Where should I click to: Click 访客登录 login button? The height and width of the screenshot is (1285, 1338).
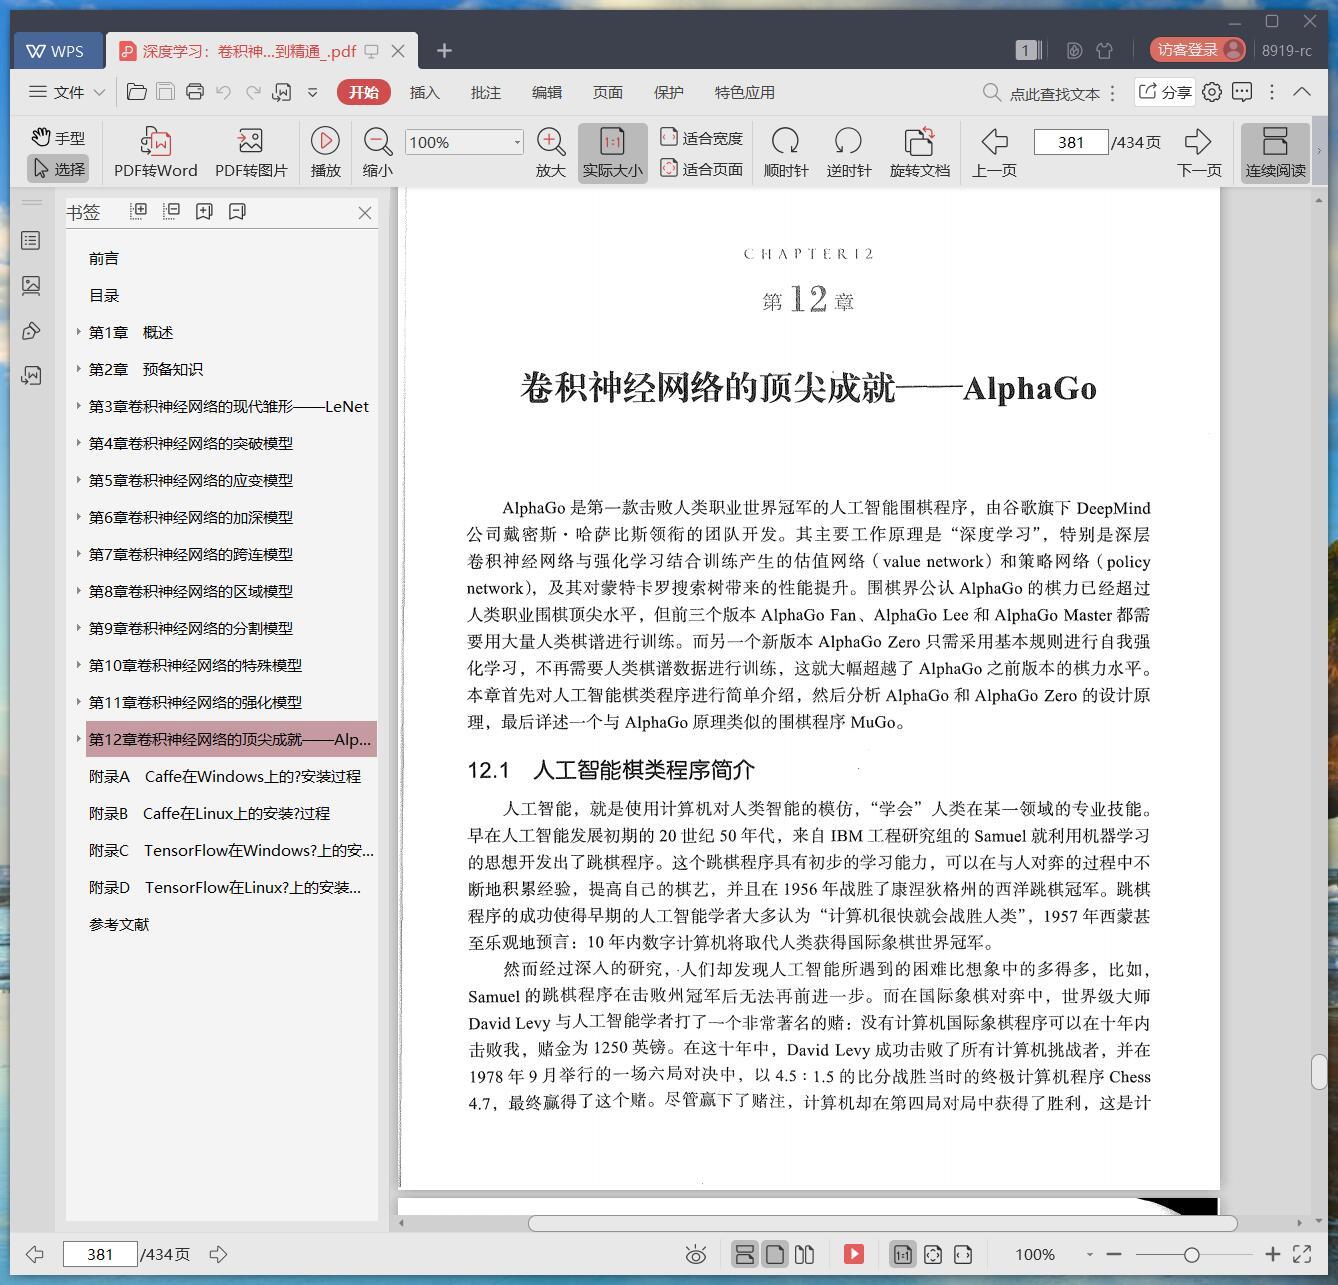coord(1199,49)
